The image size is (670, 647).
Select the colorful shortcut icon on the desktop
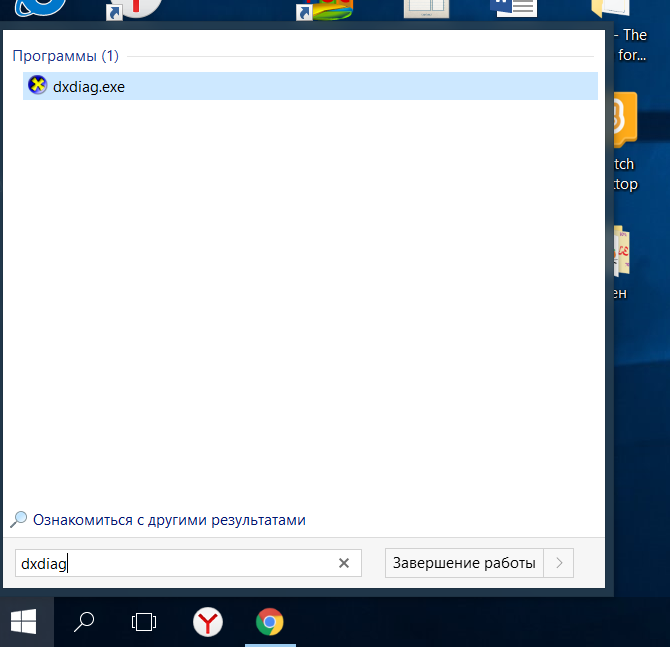click(x=326, y=9)
